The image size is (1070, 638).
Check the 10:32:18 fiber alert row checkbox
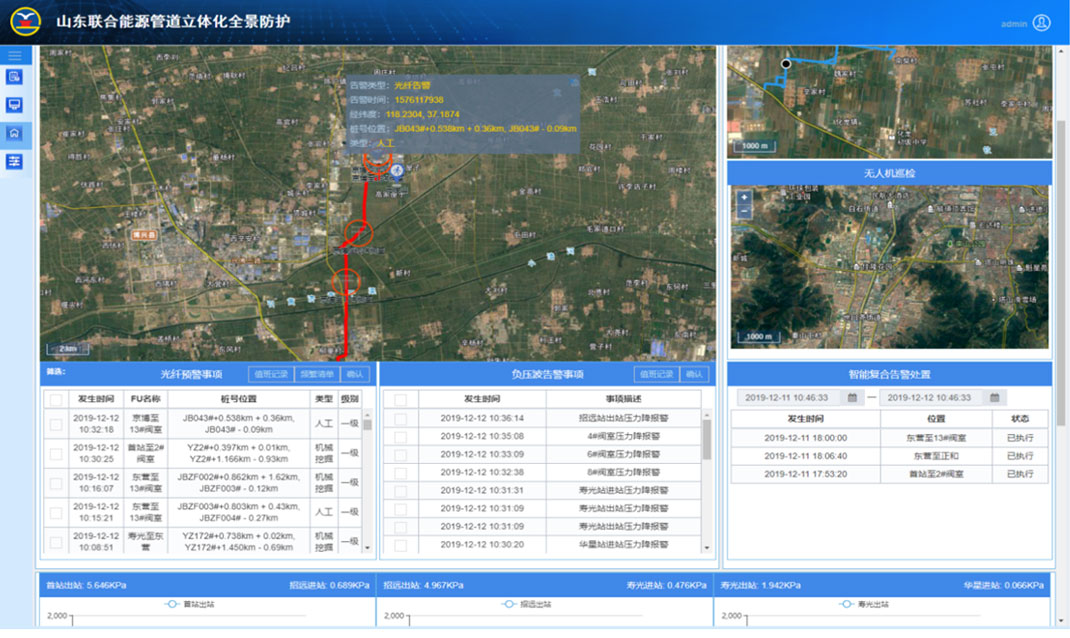56,424
